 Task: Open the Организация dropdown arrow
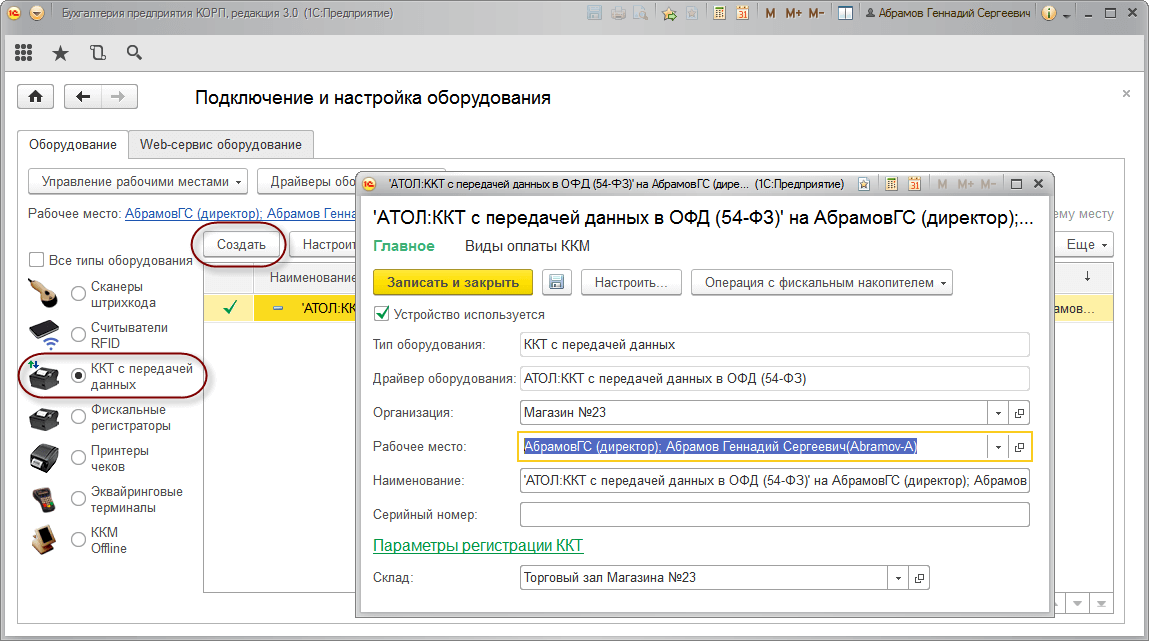998,412
